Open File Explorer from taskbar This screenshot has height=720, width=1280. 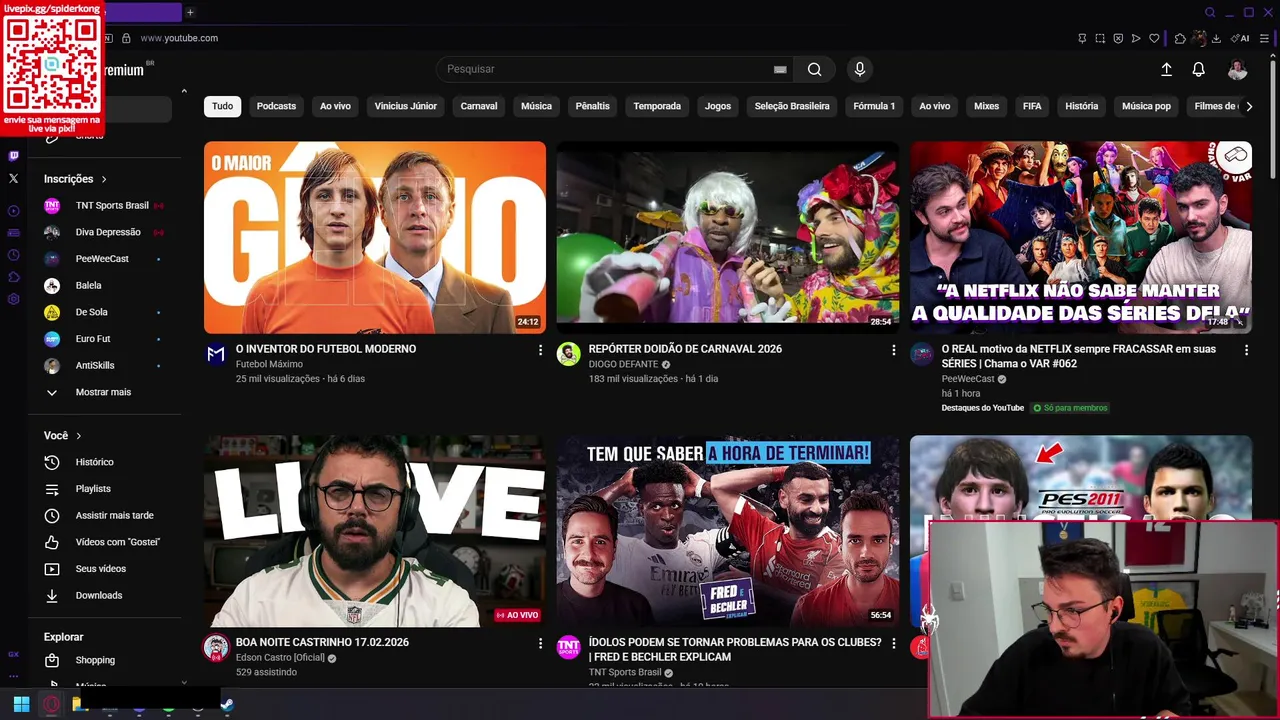point(79,704)
